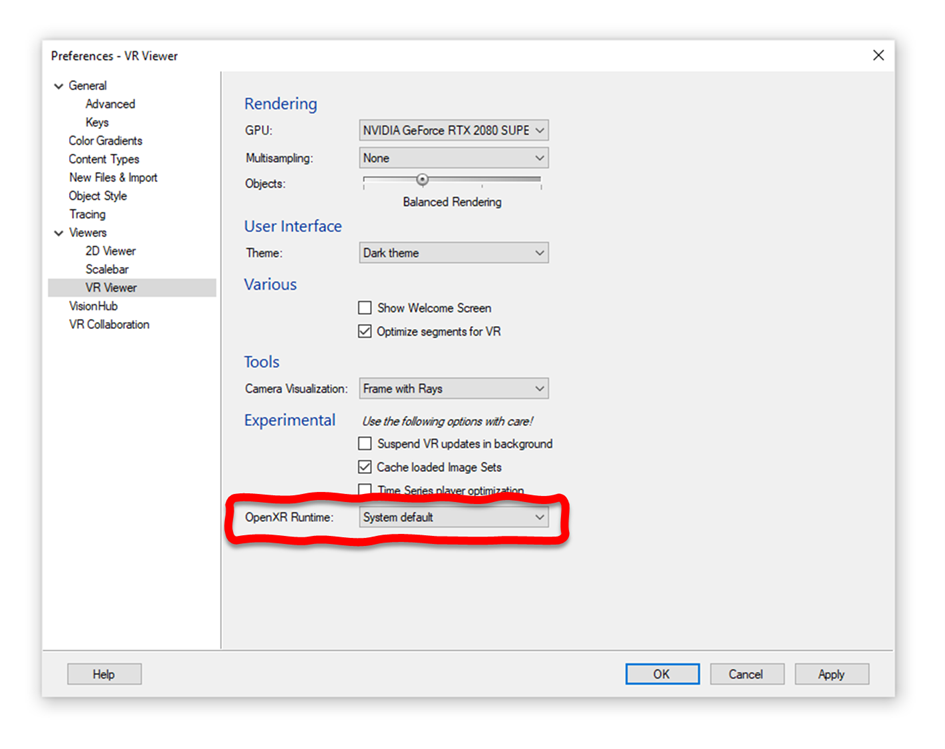Disable Optimize segments for VR
945x749 pixels.
pos(365,331)
